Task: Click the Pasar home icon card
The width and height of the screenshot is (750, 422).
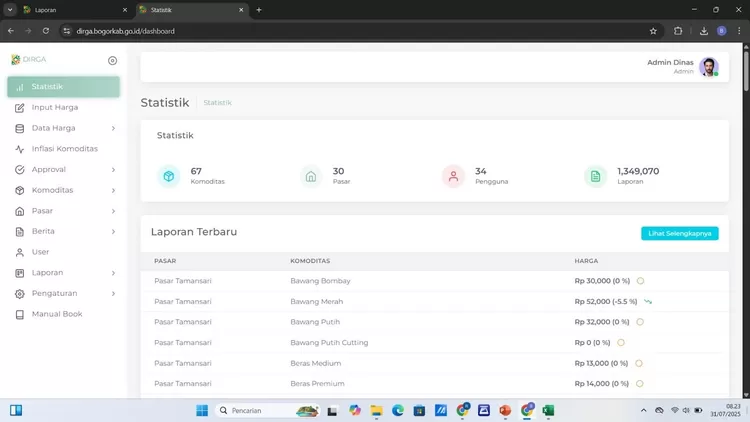Action: [311, 176]
